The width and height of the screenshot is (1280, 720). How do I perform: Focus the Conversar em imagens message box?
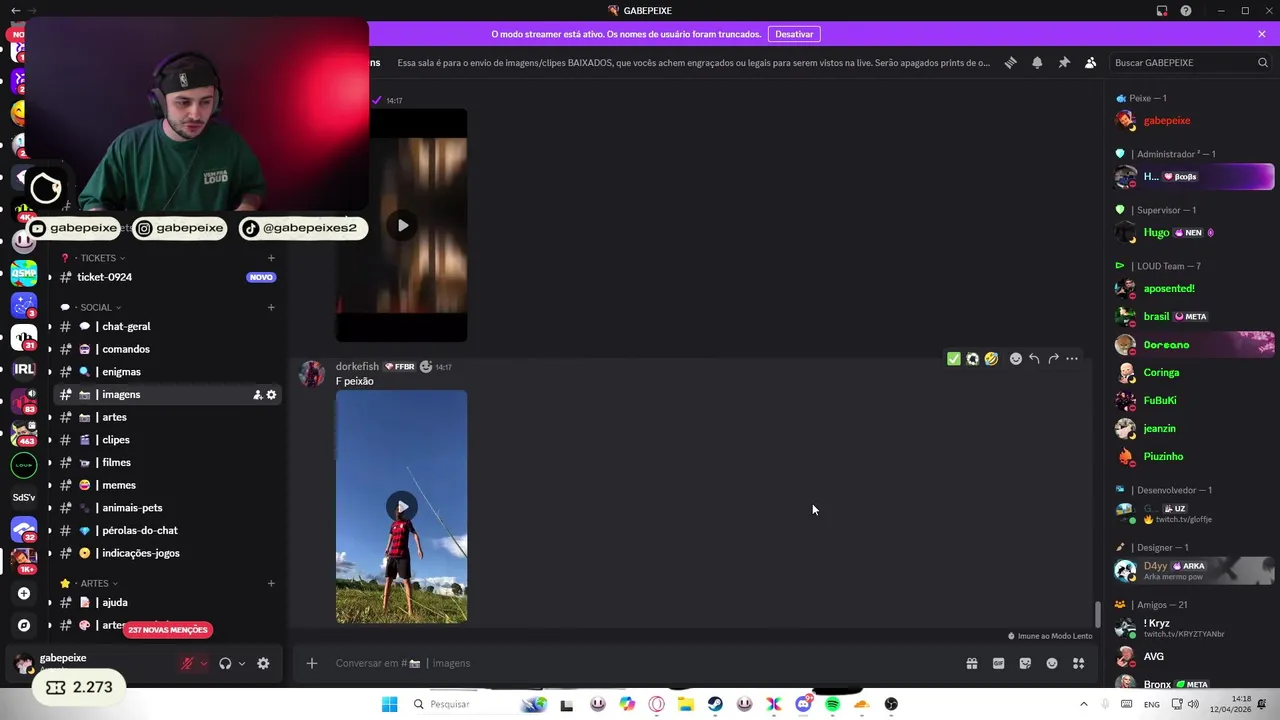coord(640,663)
